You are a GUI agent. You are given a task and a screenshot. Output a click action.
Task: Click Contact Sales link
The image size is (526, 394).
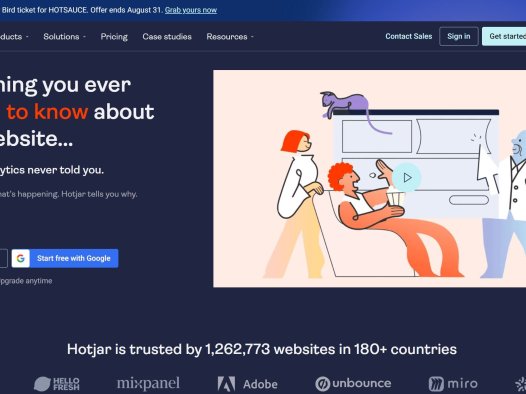pyautogui.click(x=409, y=36)
